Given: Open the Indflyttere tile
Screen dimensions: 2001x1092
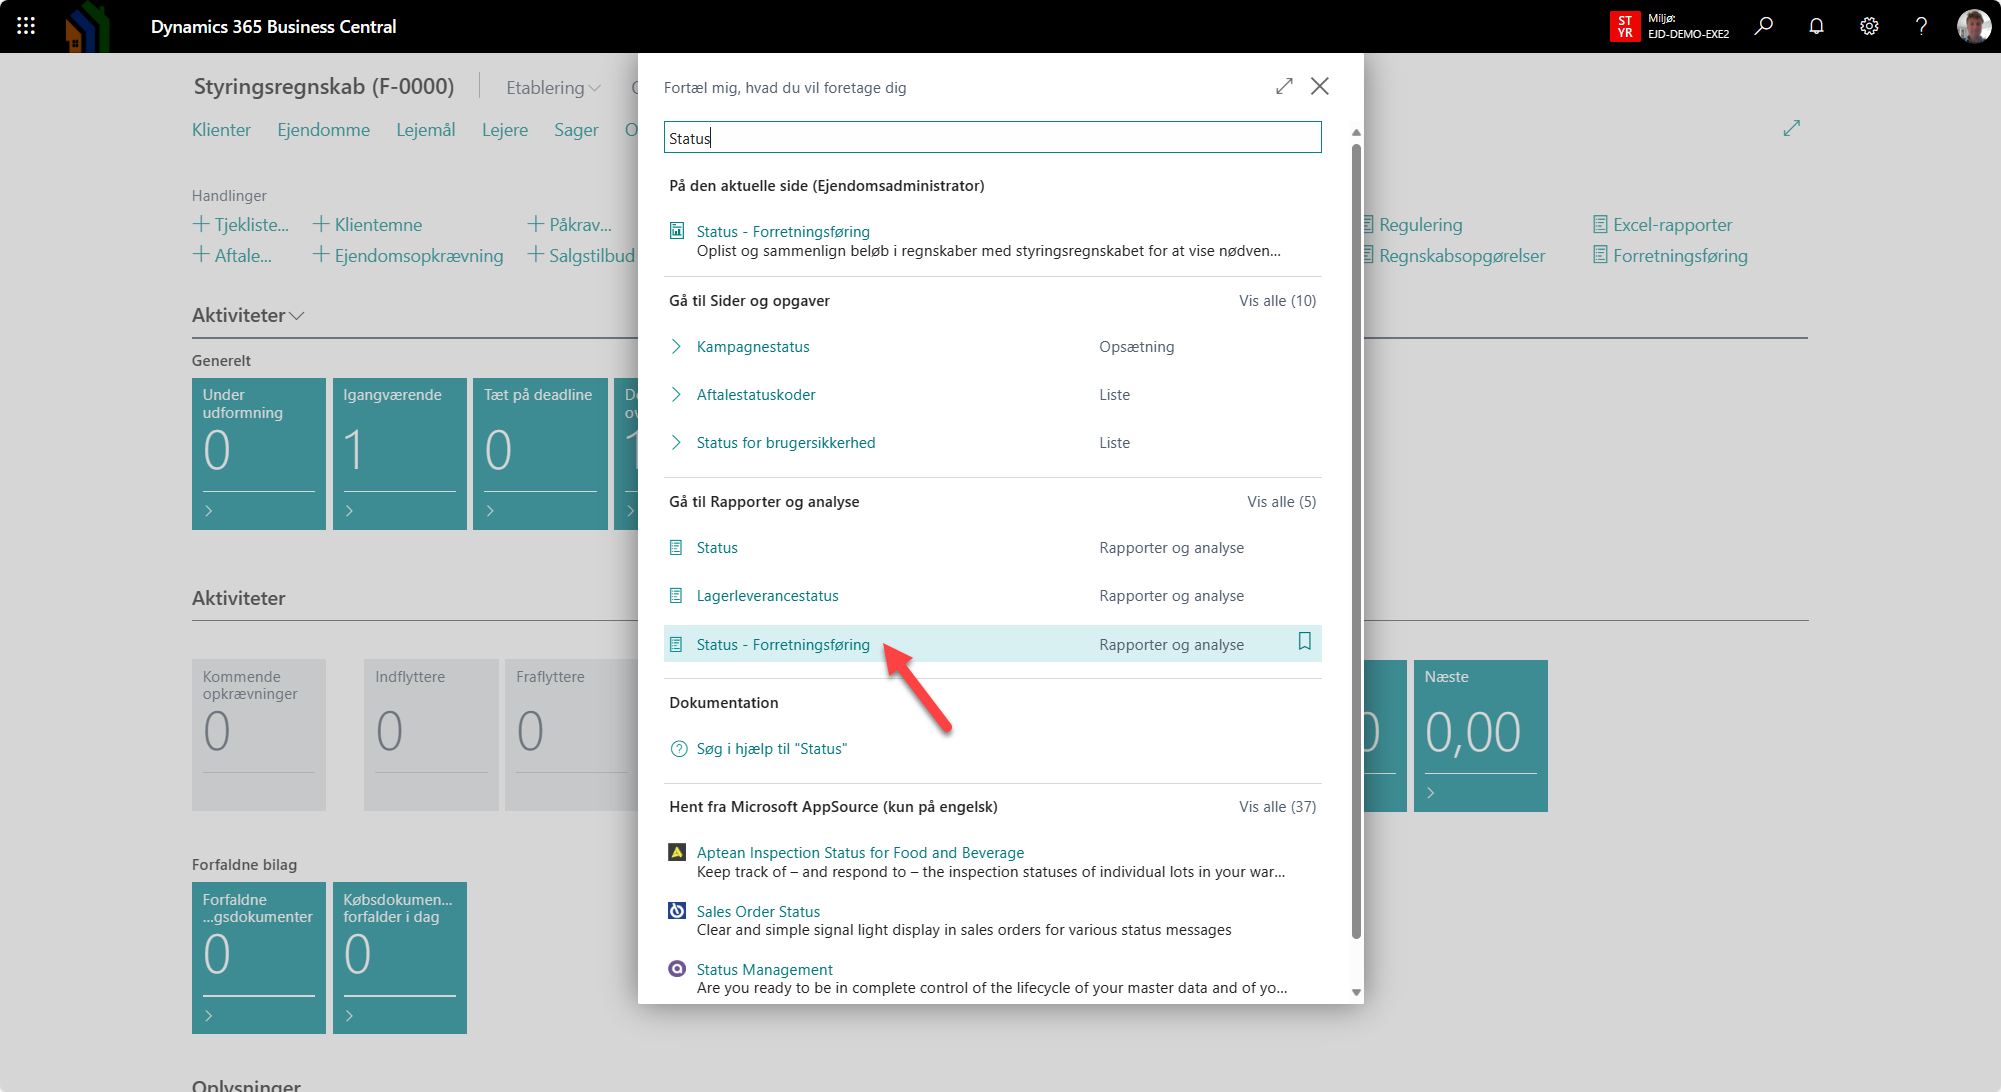Looking at the screenshot, I should [431, 735].
